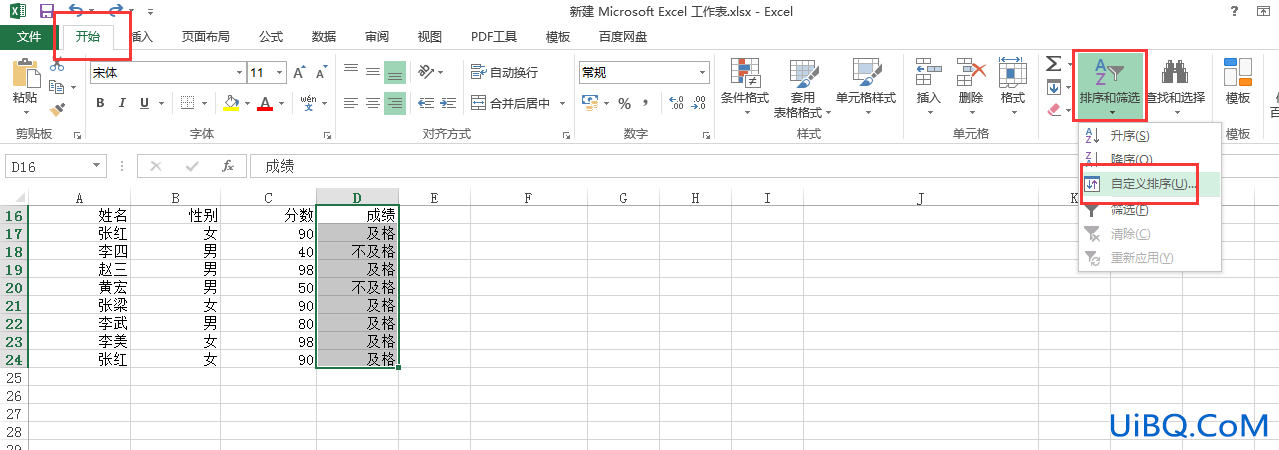Click the Increase Decimal icon
Screen dimensions: 1279x450
(677, 103)
